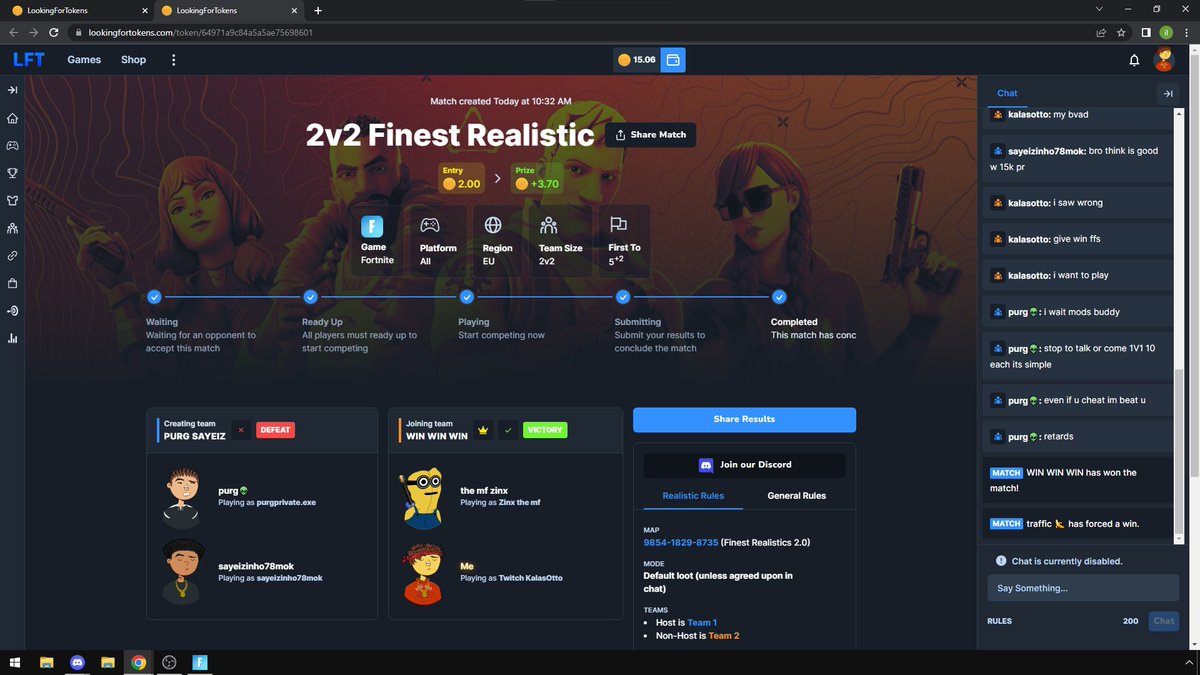This screenshot has height=675, width=1200.
Task: Click the Share Results button
Action: pyautogui.click(x=744, y=419)
